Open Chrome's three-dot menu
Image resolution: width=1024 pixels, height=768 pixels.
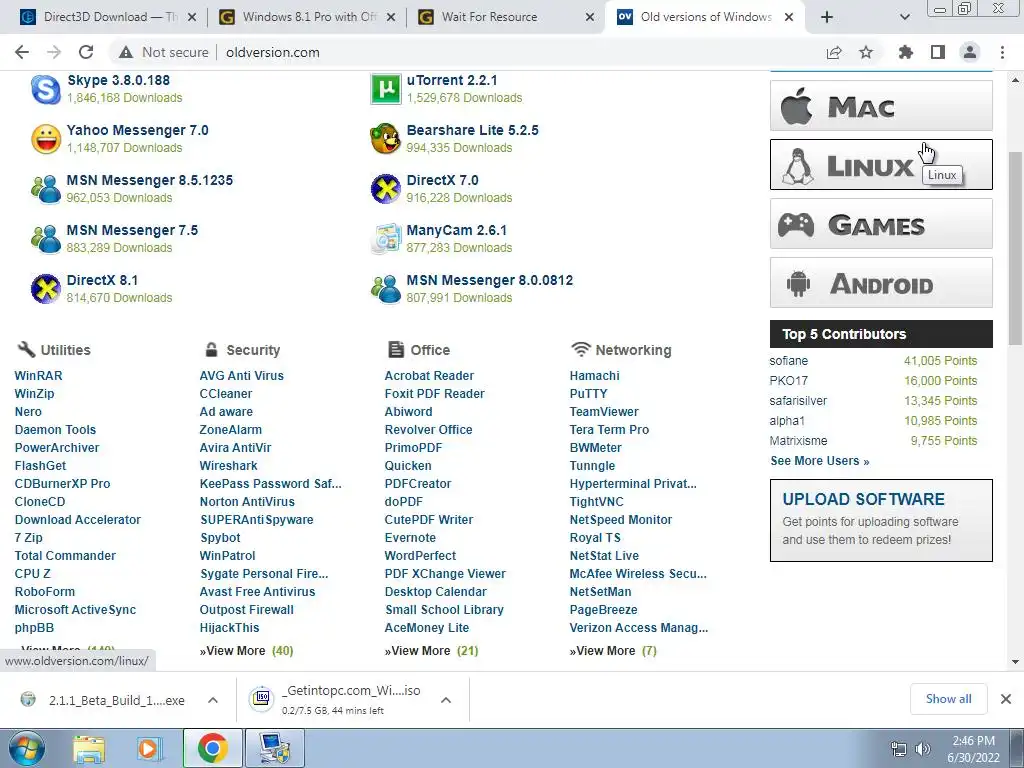click(1002, 52)
